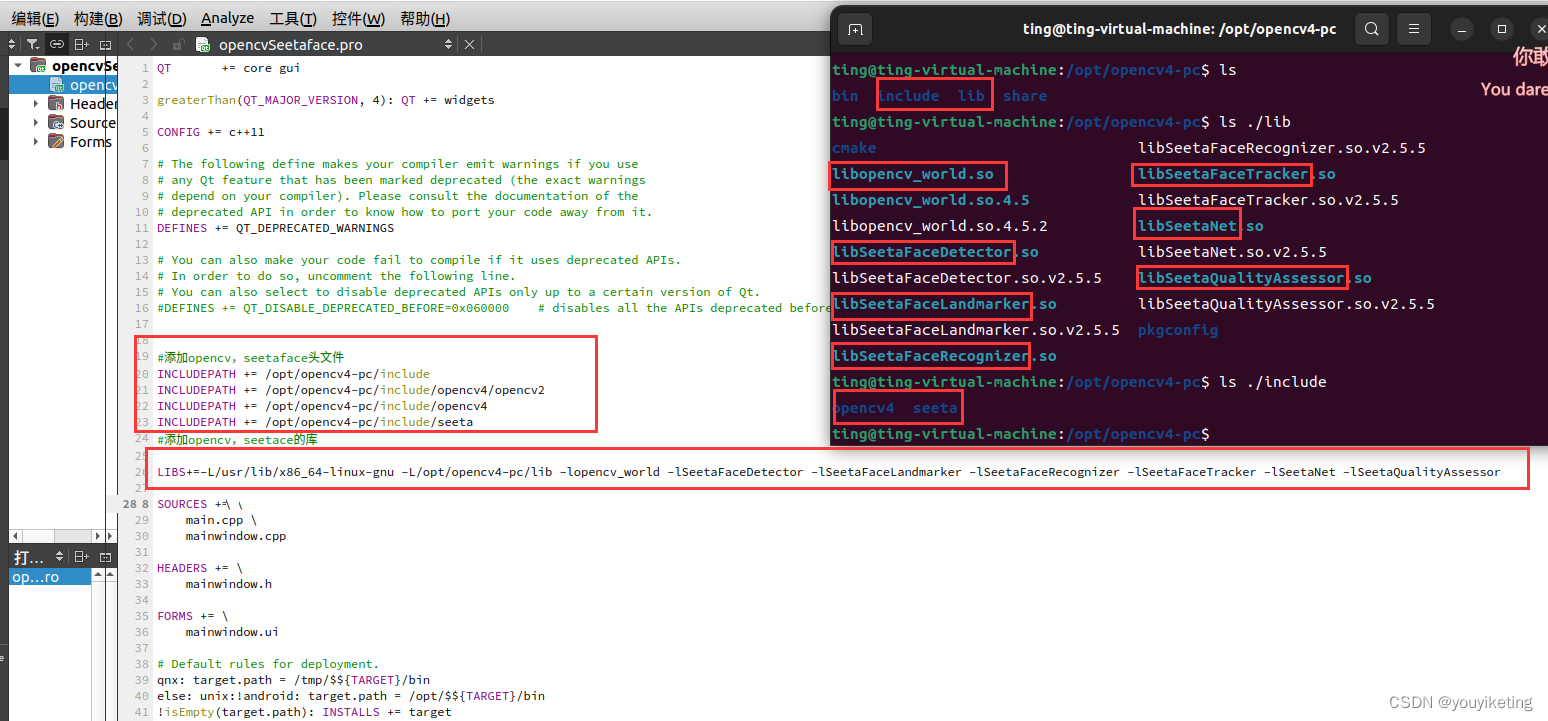Click INCLUDEPATH line ending in opencv4/opencv2

coord(351,390)
